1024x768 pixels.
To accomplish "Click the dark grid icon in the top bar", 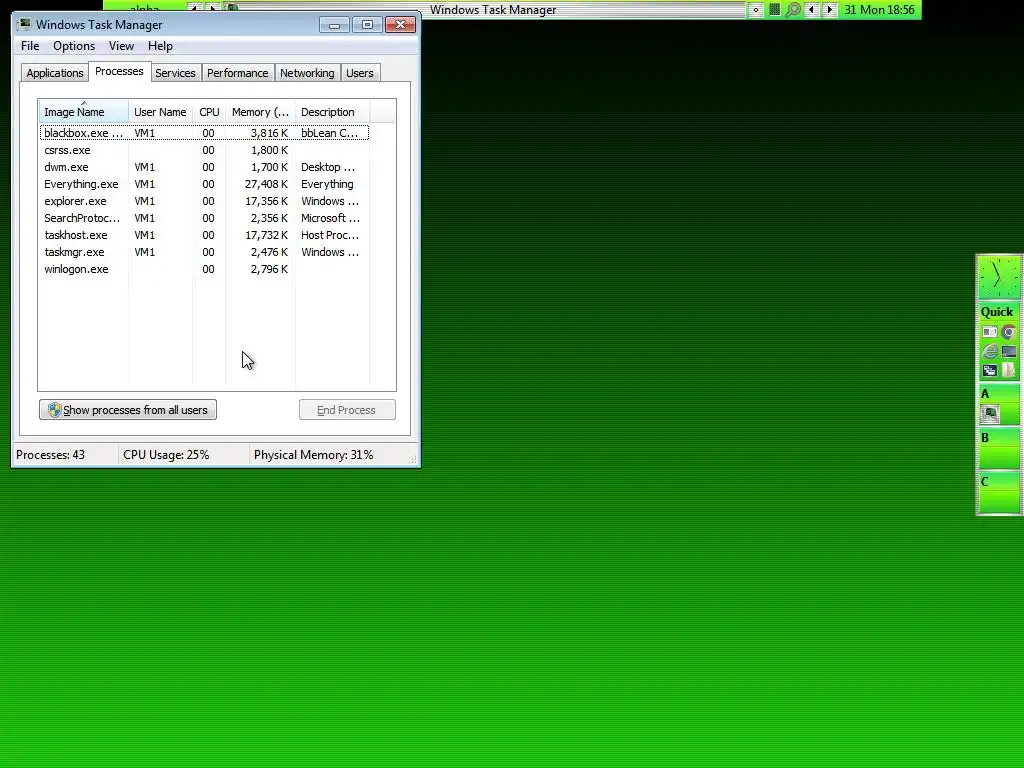I will (x=775, y=10).
